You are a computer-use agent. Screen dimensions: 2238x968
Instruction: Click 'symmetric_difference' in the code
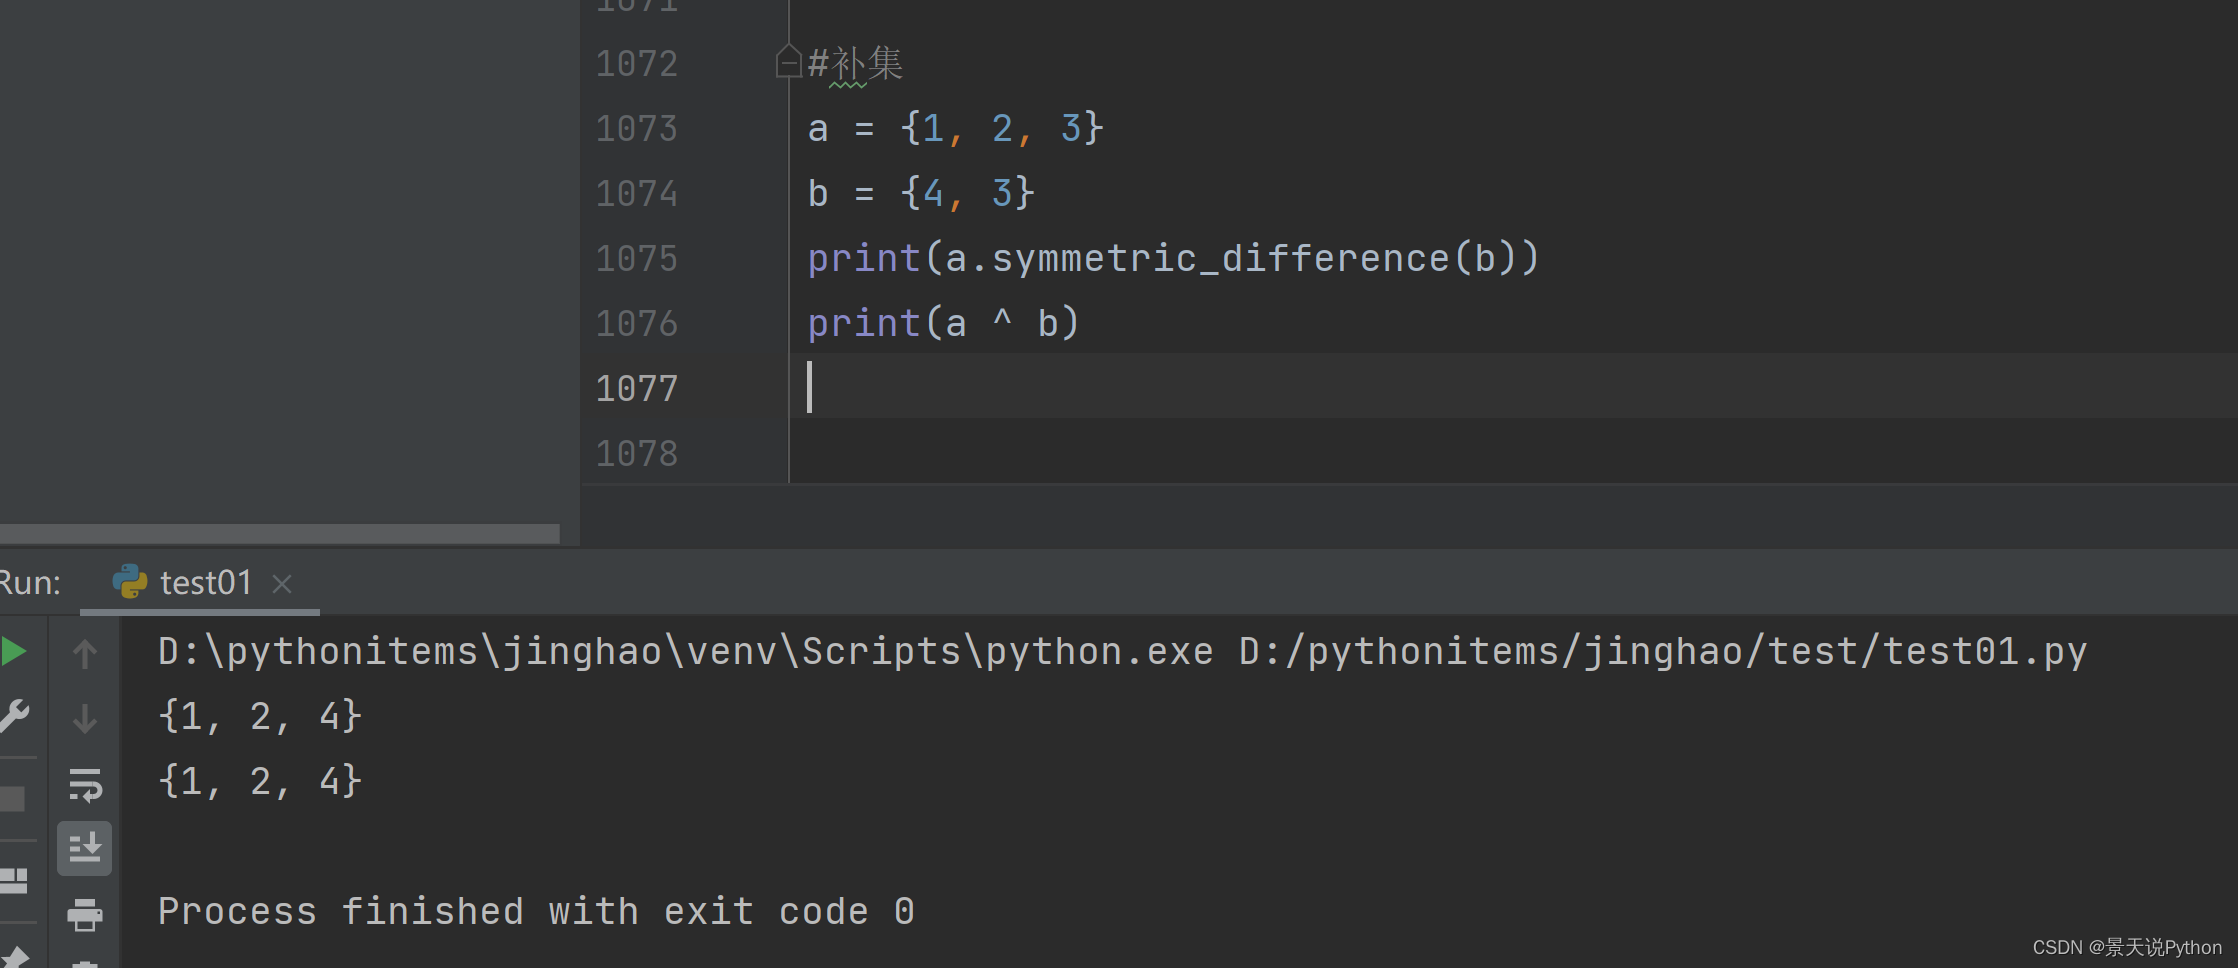point(1220,259)
